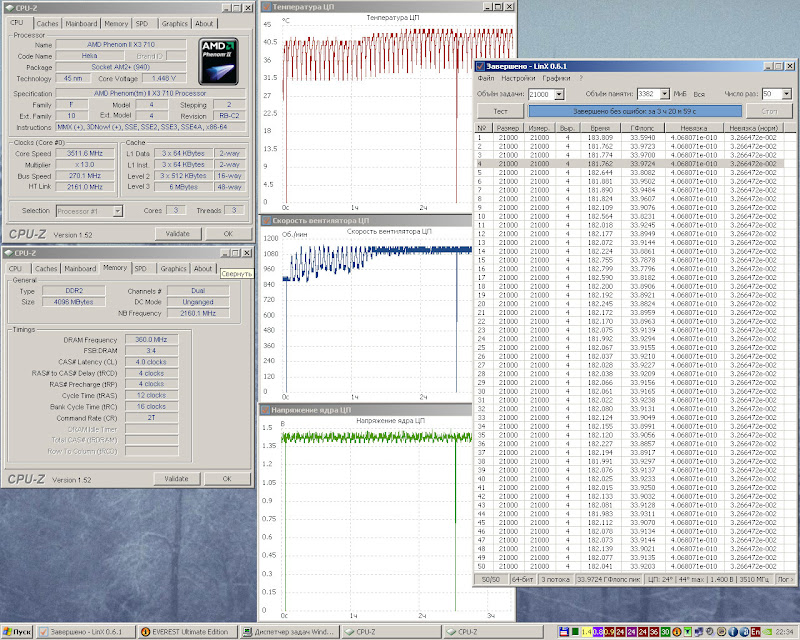
Task: Switch to Mainboard tab in top CPU-Z
Action: coord(81,23)
